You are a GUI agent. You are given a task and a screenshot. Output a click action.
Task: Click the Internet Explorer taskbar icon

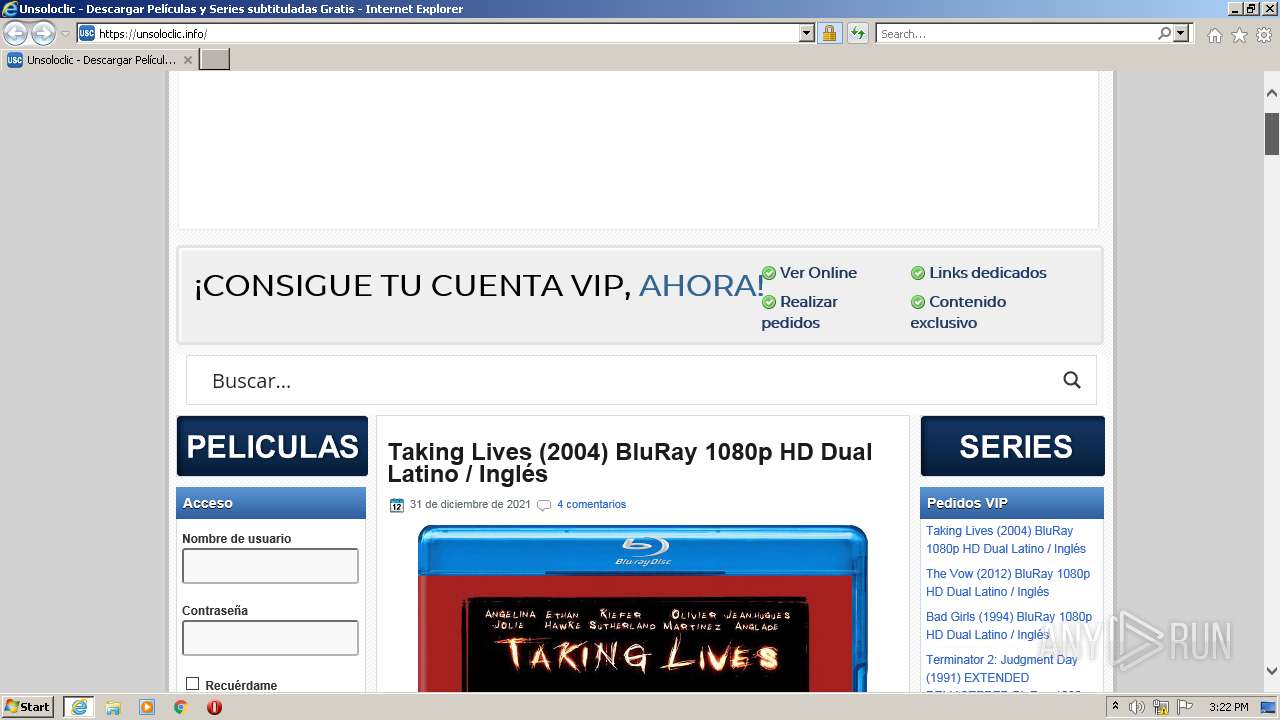coord(78,707)
